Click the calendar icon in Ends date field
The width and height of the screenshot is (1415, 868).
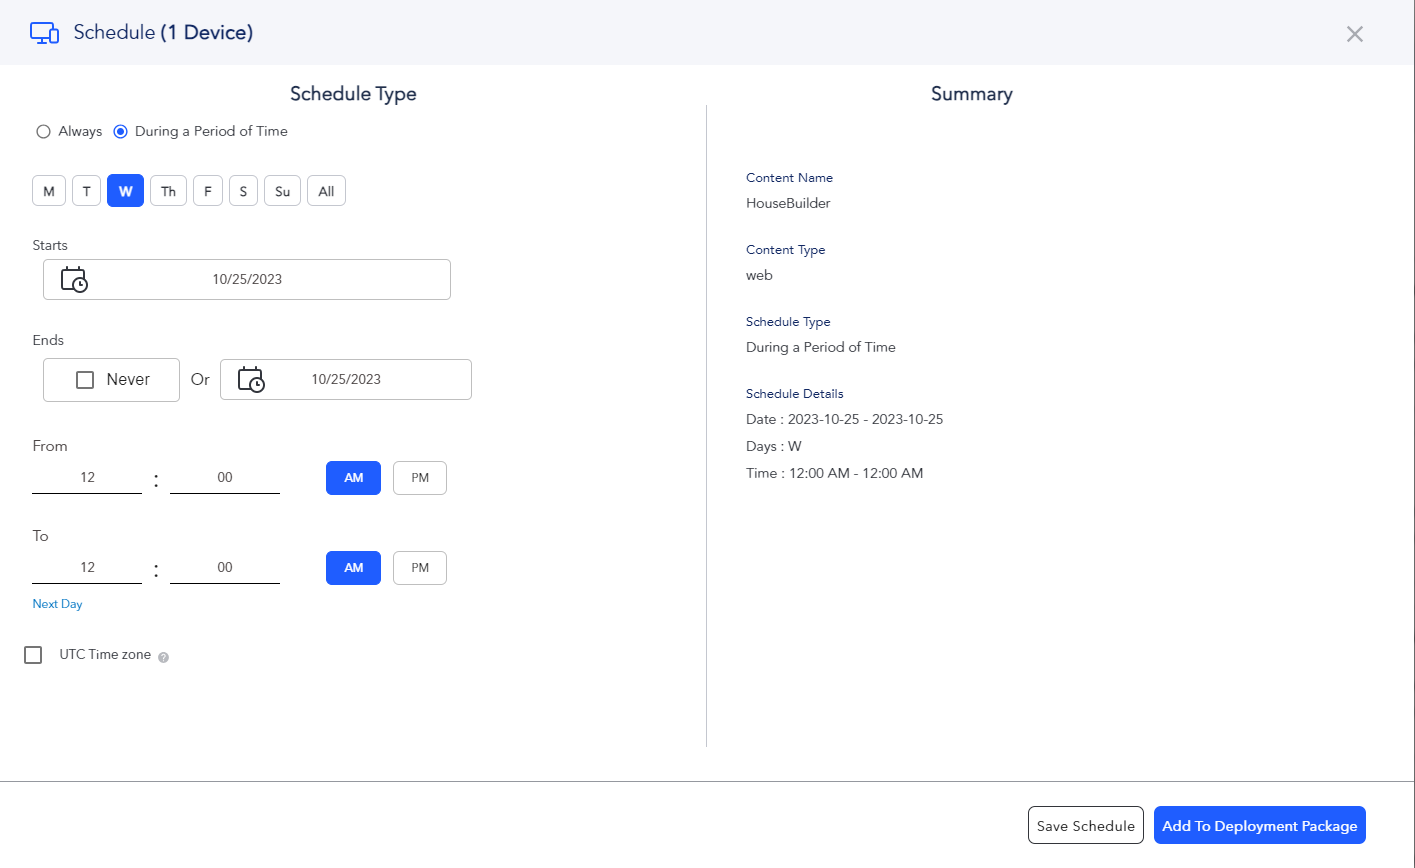tap(251, 379)
